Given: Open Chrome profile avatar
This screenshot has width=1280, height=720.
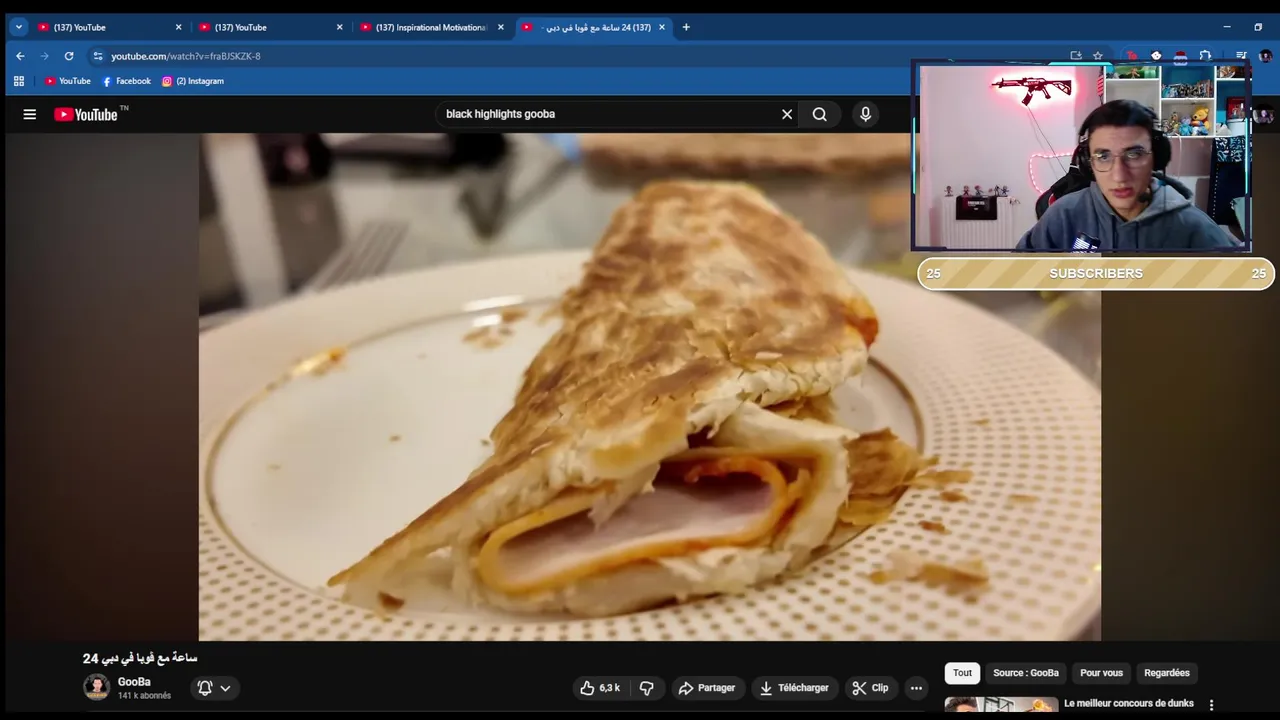Looking at the screenshot, I should (1265, 56).
